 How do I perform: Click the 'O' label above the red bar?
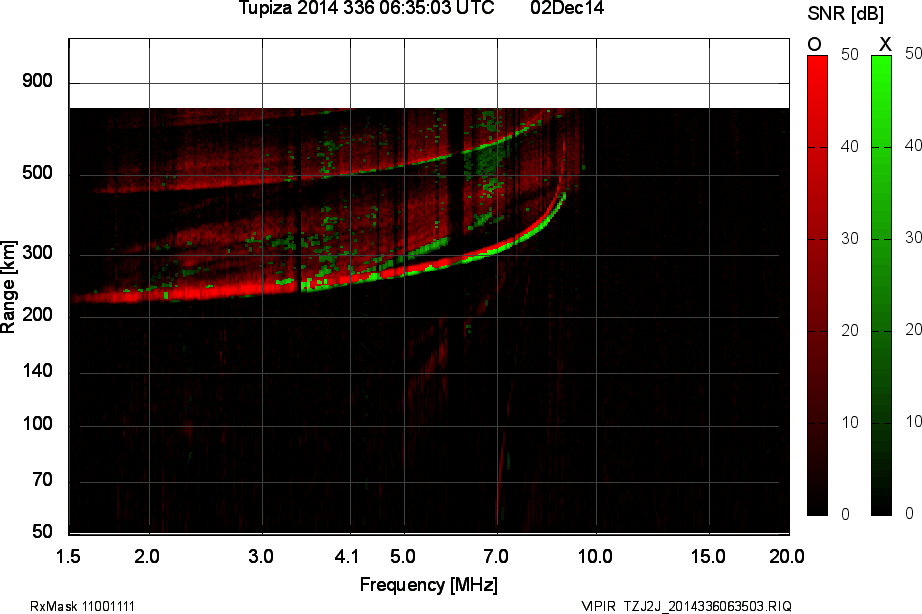814,44
